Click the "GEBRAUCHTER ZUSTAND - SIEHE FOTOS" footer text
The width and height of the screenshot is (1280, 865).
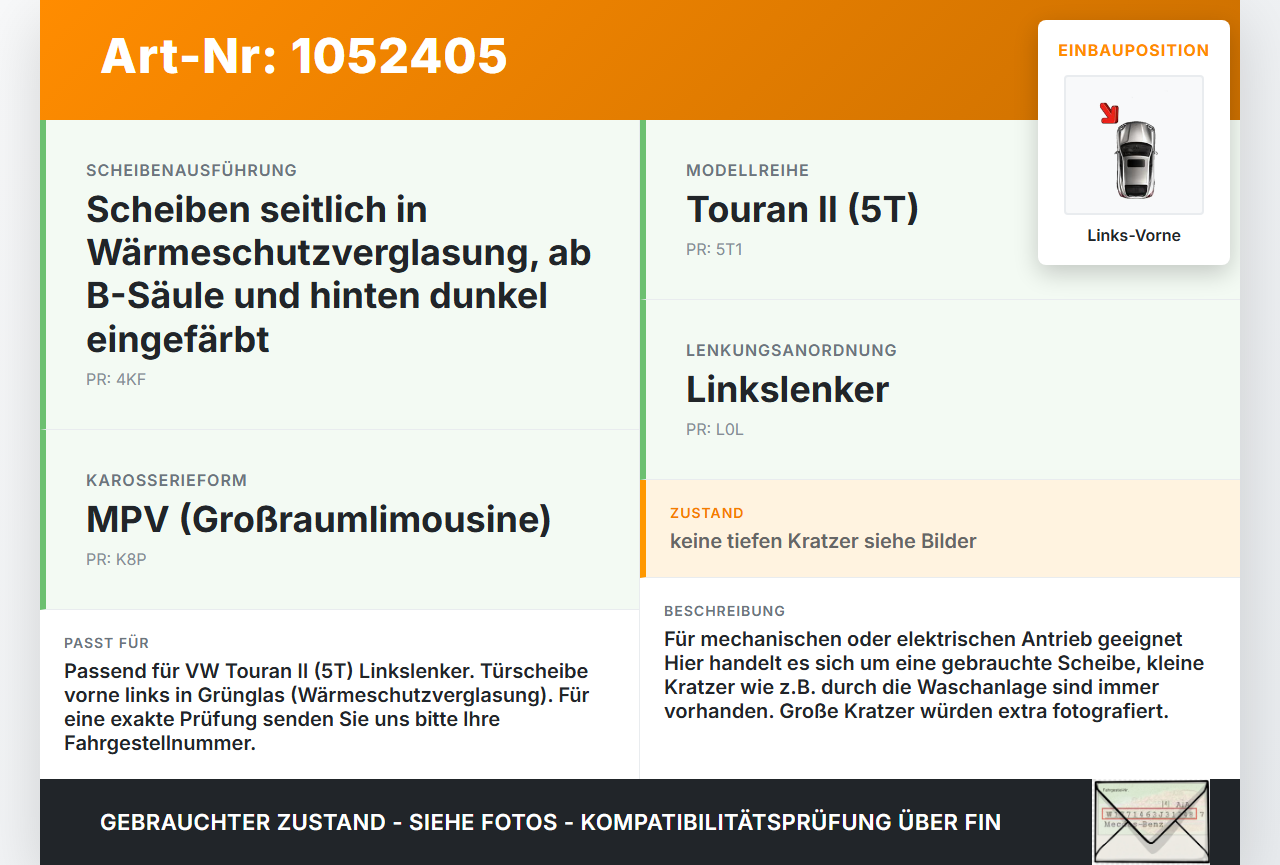click(x=550, y=822)
